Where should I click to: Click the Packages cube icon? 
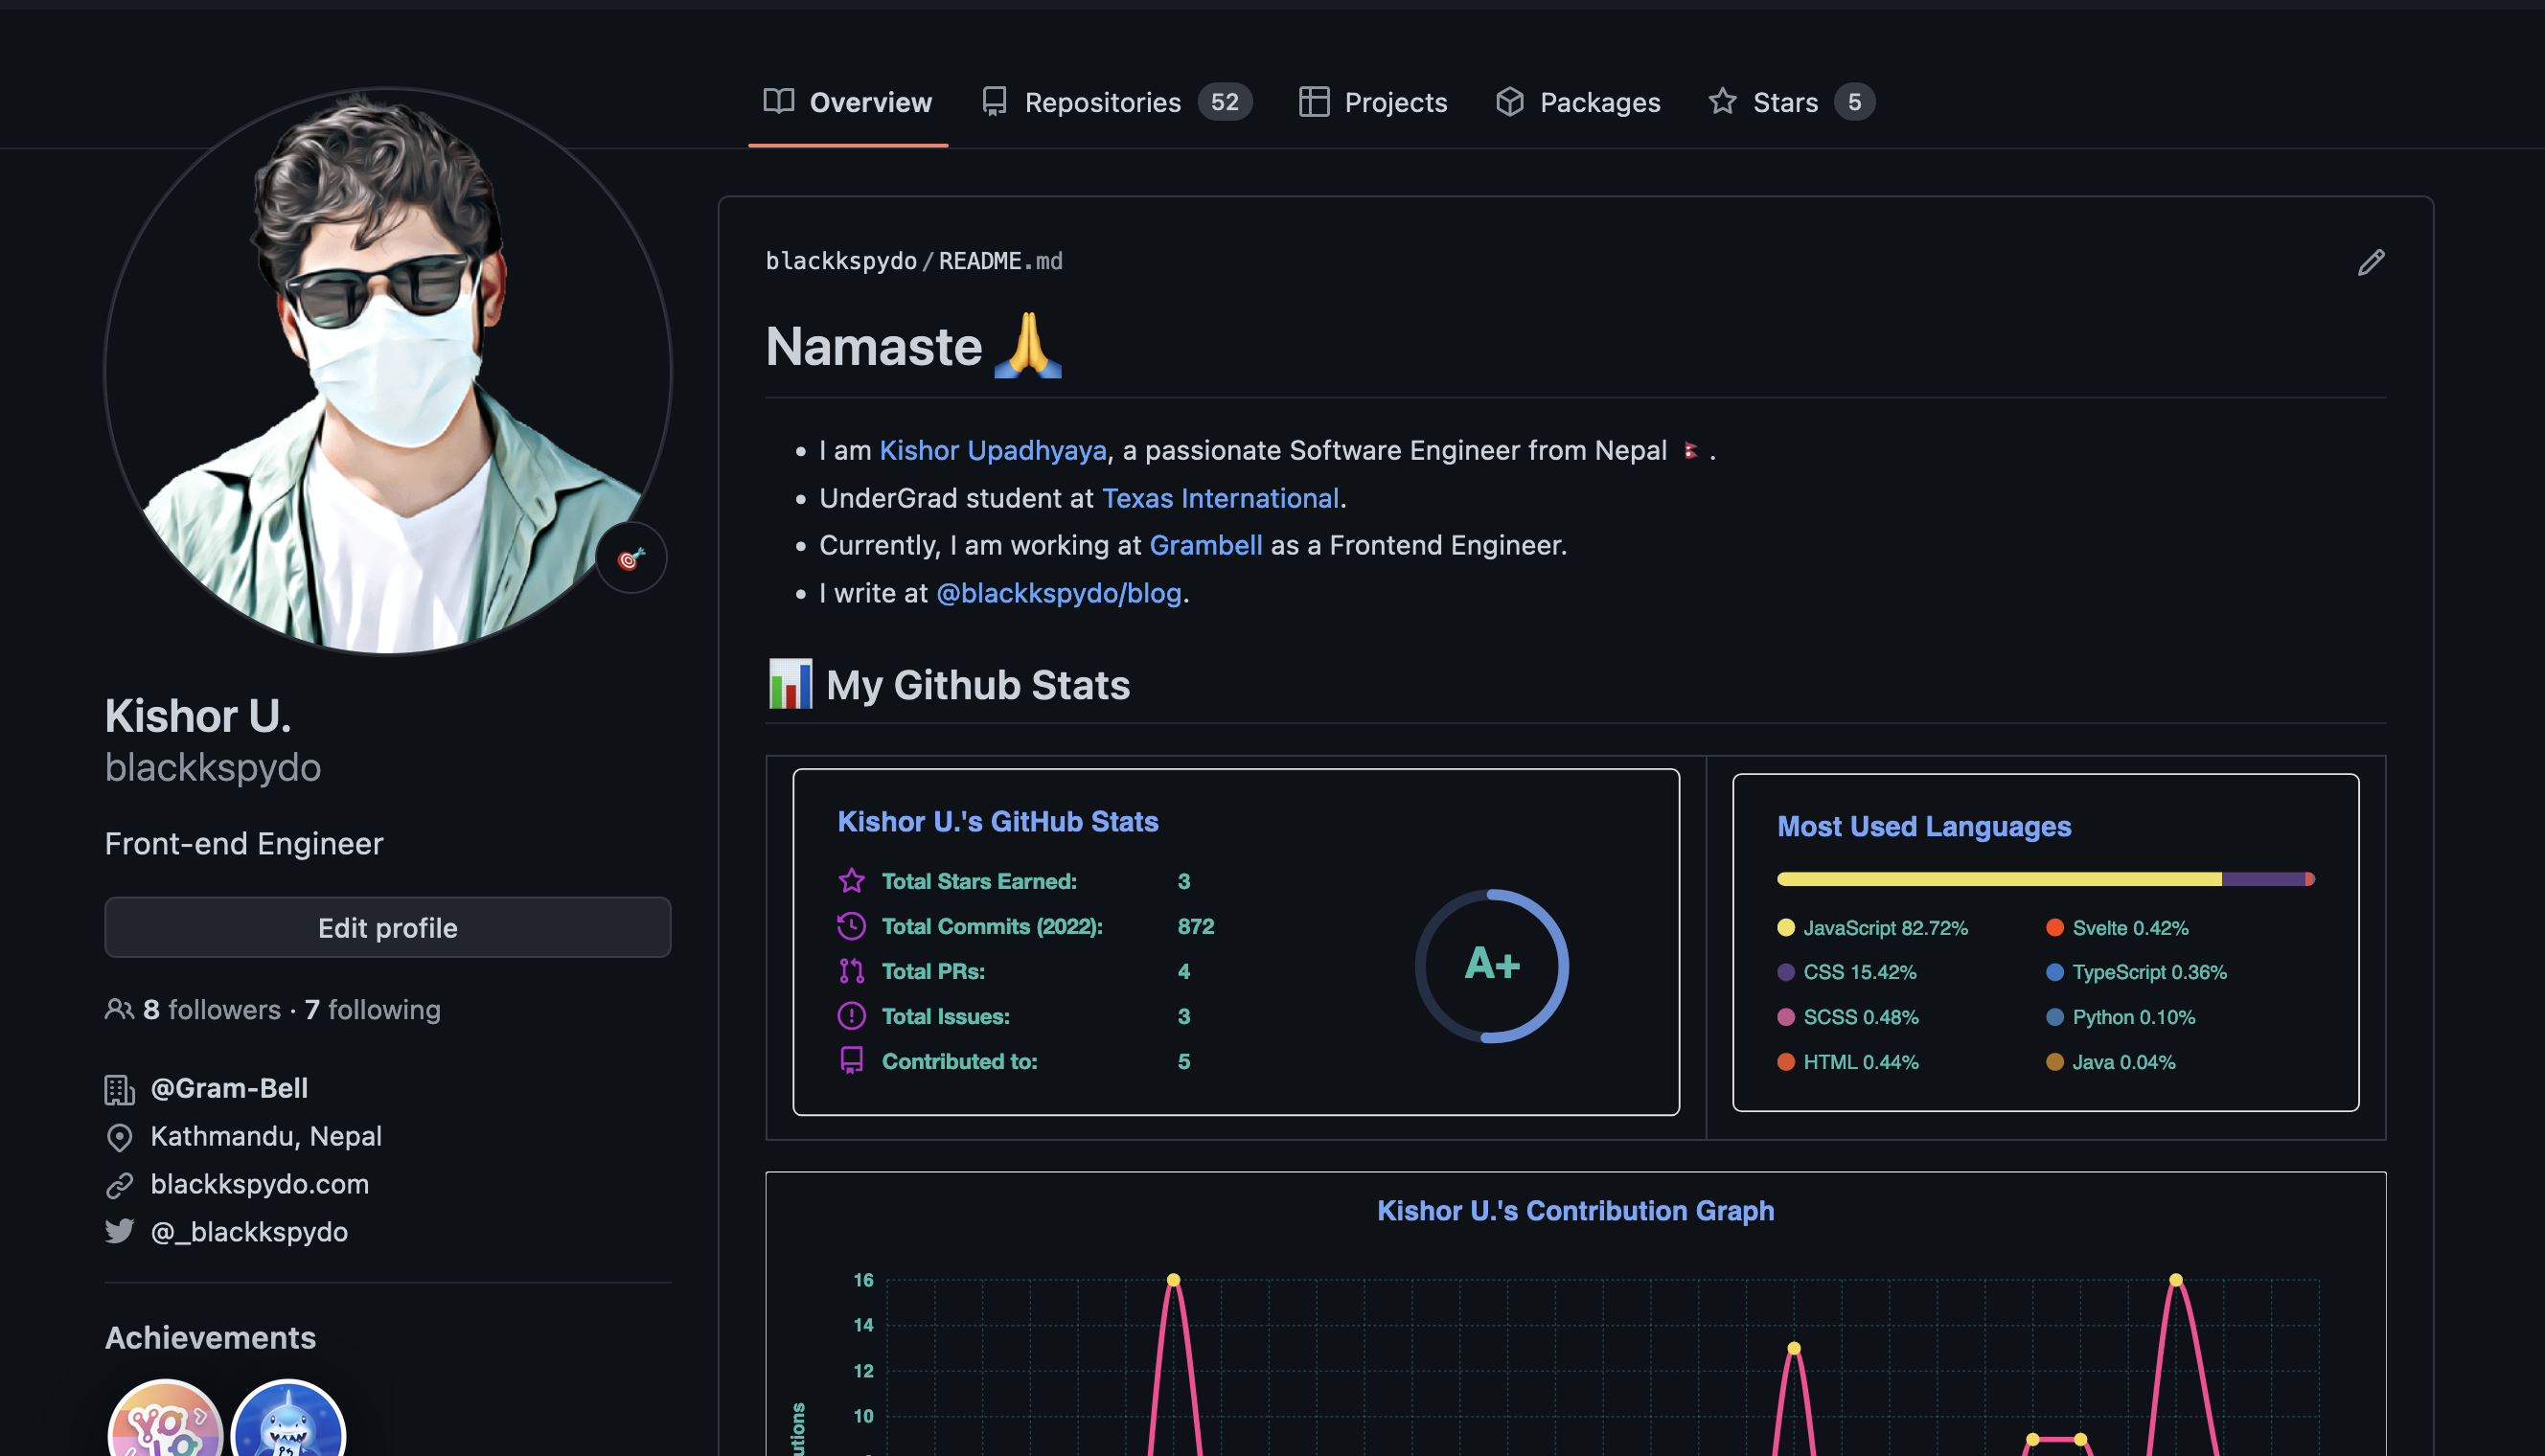pos(1509,101)
